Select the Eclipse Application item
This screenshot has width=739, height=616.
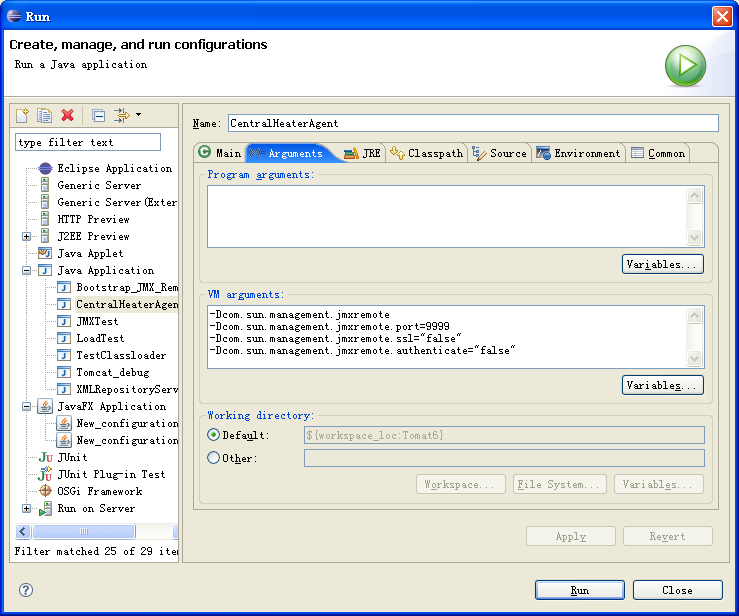[114, 168]
